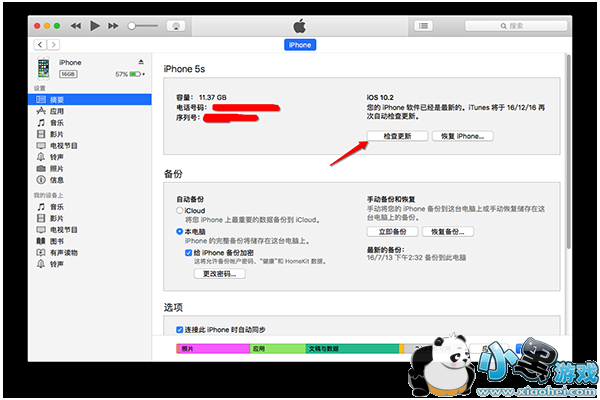Click the 16GB capacity badge

coord(68,74)
